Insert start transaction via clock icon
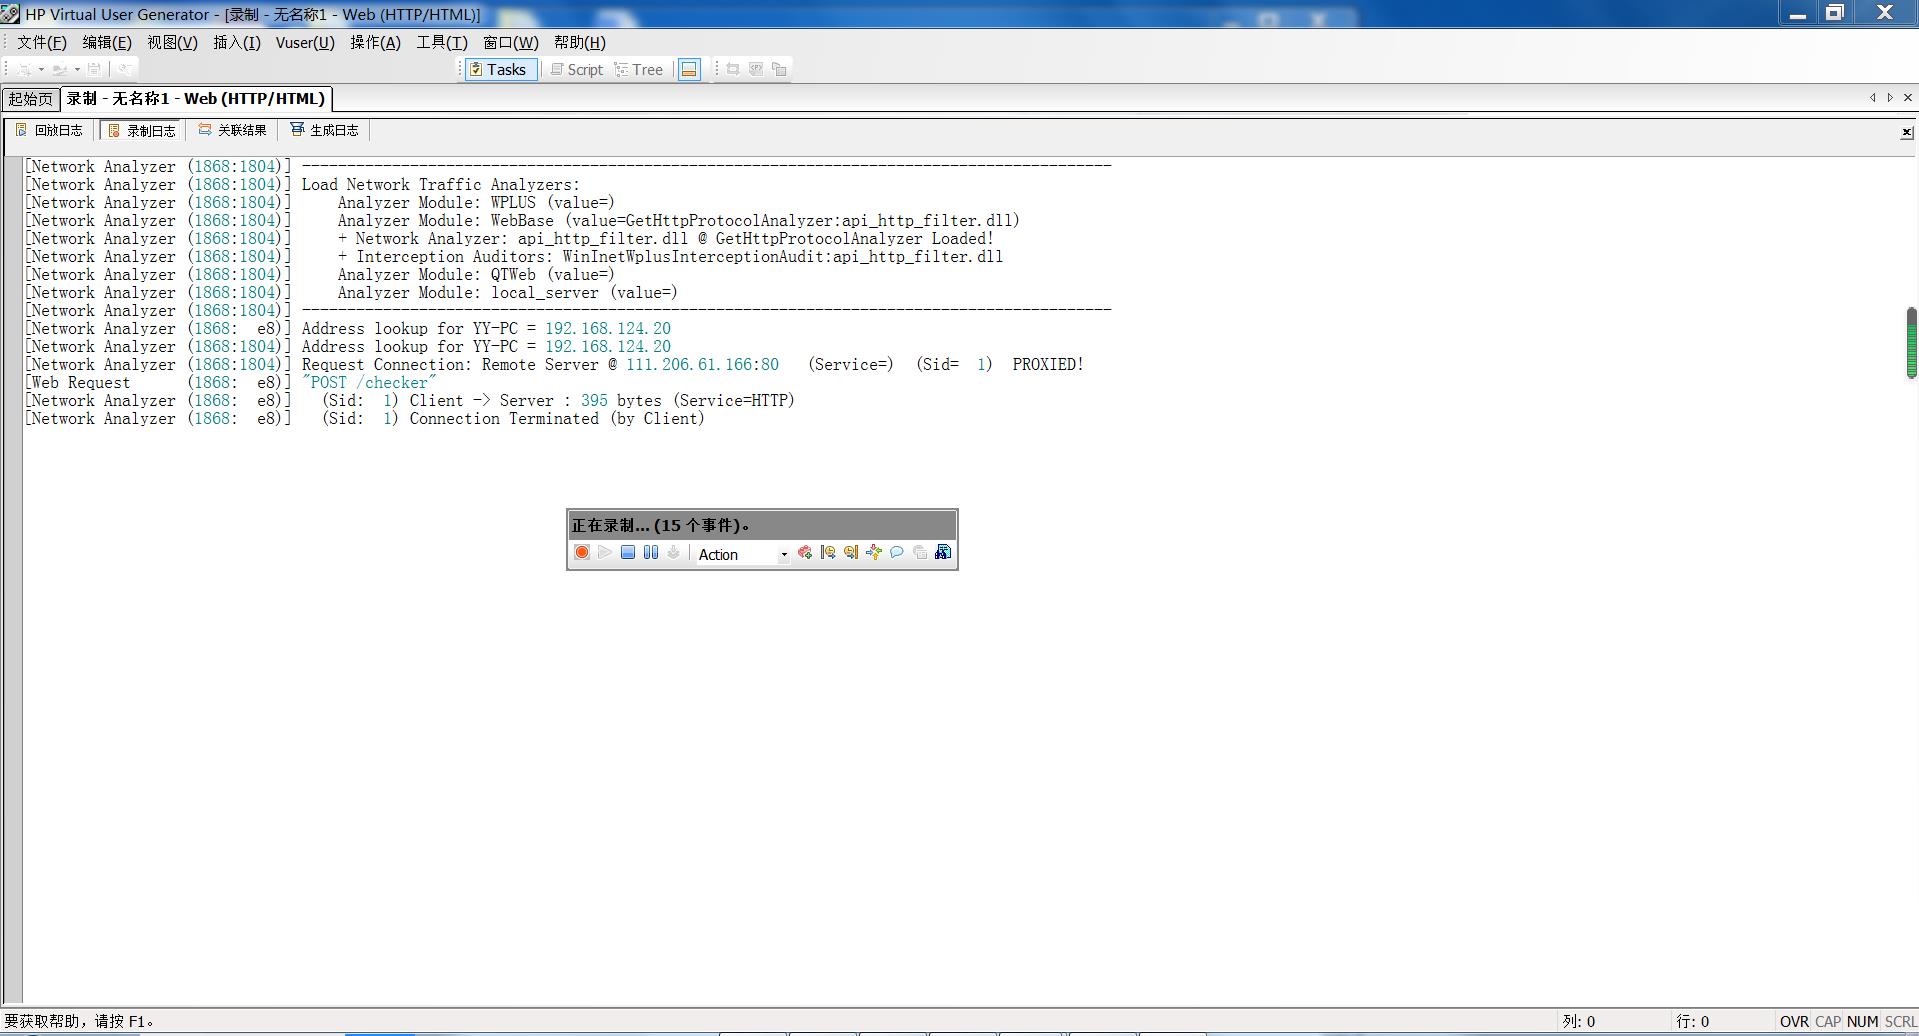 (x=828, y=553)
